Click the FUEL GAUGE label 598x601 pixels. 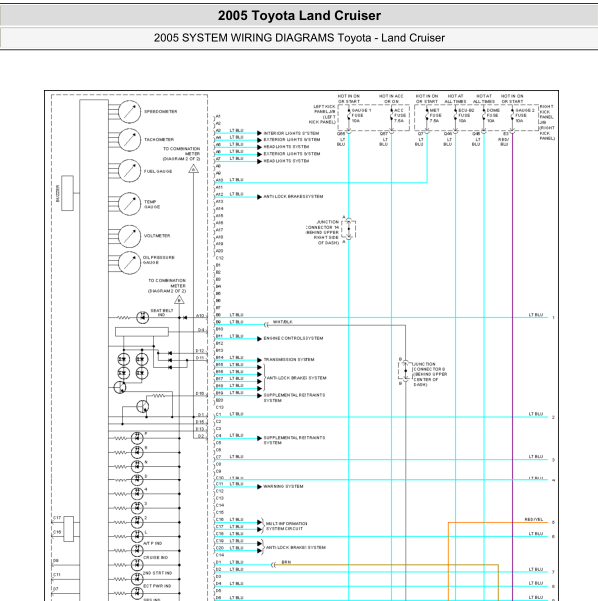[x=158, y=171]
